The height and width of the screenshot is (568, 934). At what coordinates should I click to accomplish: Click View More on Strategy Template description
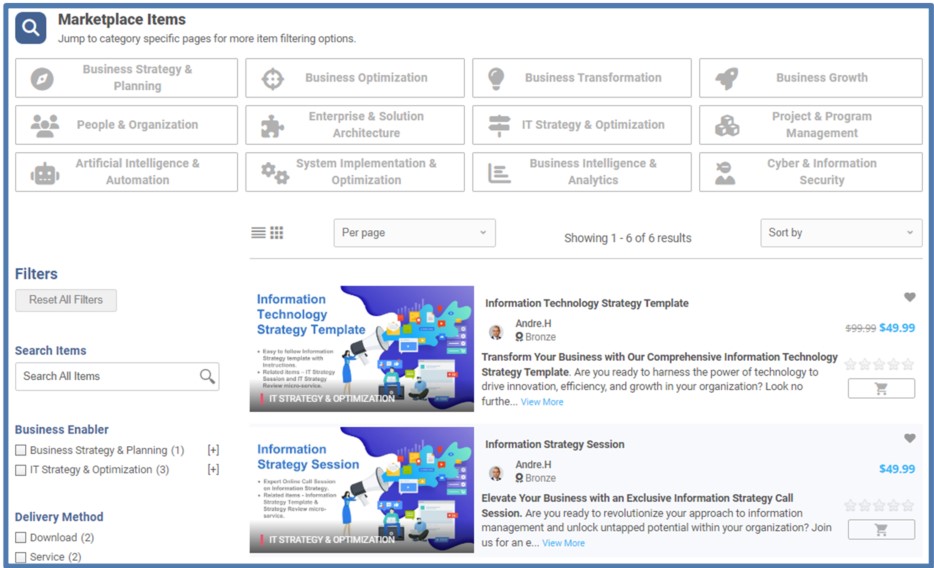click(x=542, y=402)
